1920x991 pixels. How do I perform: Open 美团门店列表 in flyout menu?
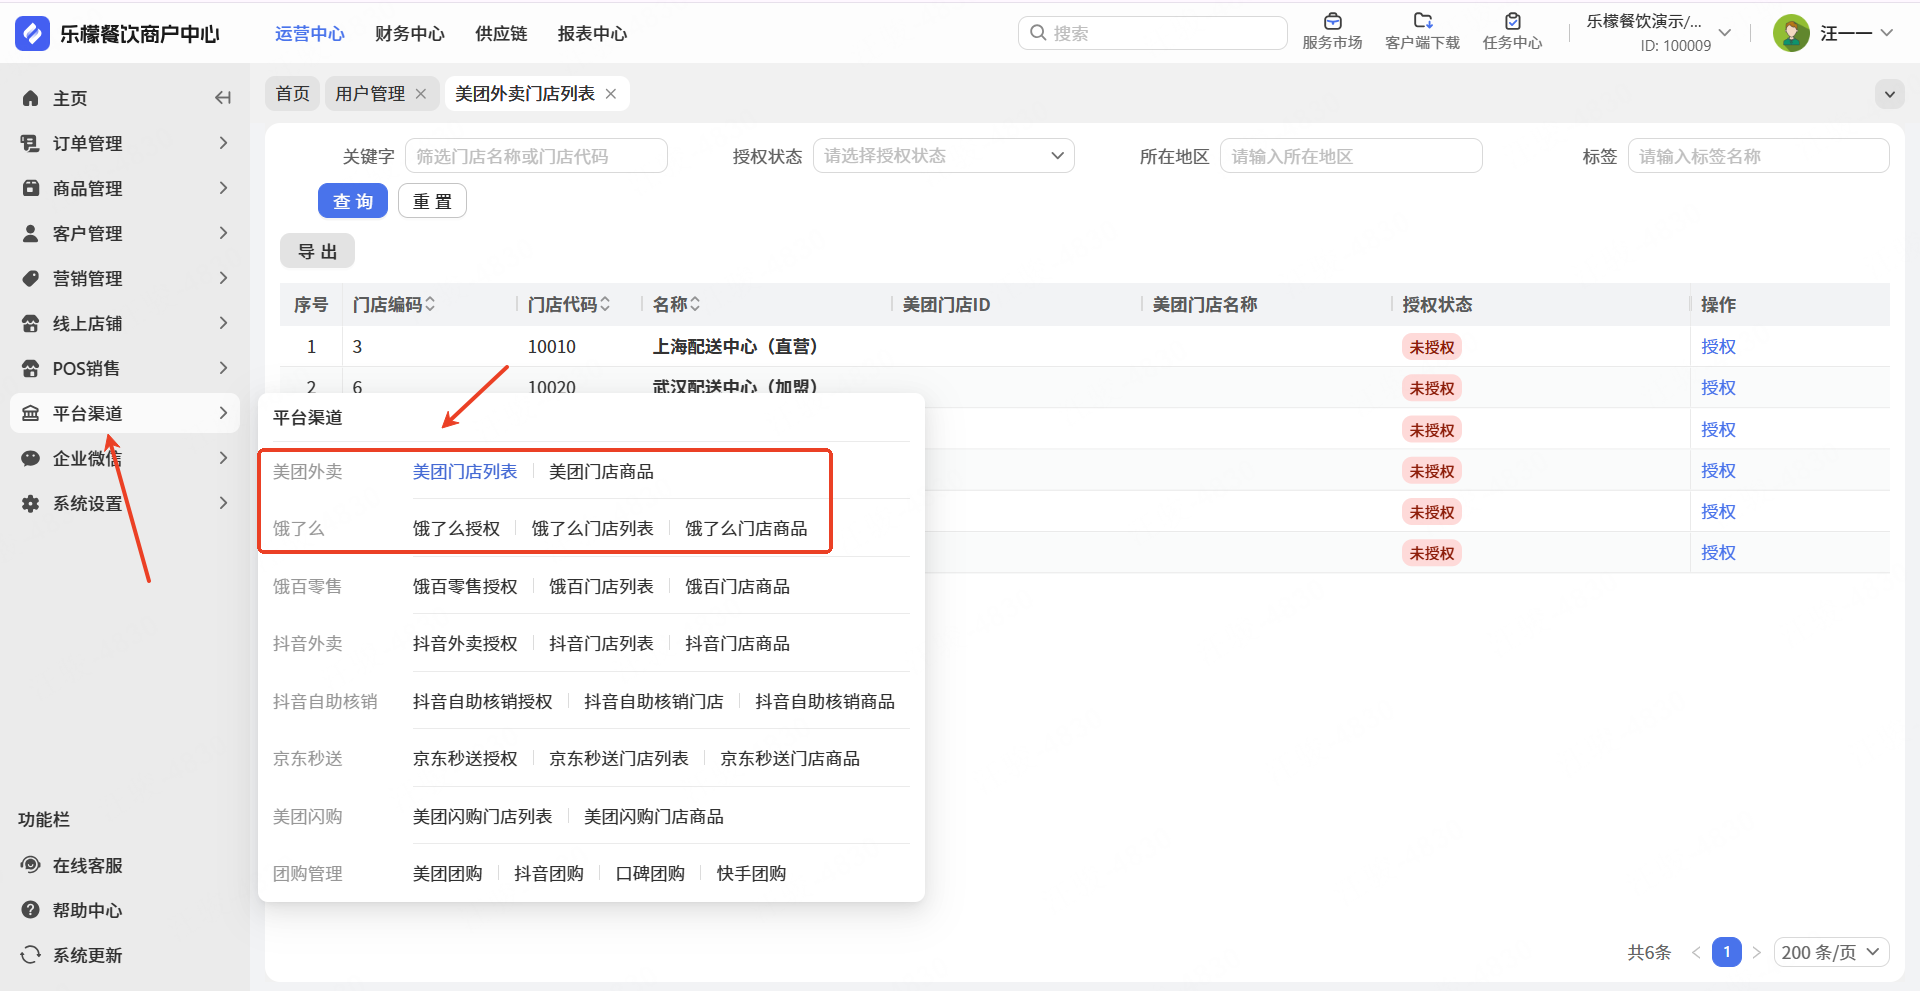(465, 471)
